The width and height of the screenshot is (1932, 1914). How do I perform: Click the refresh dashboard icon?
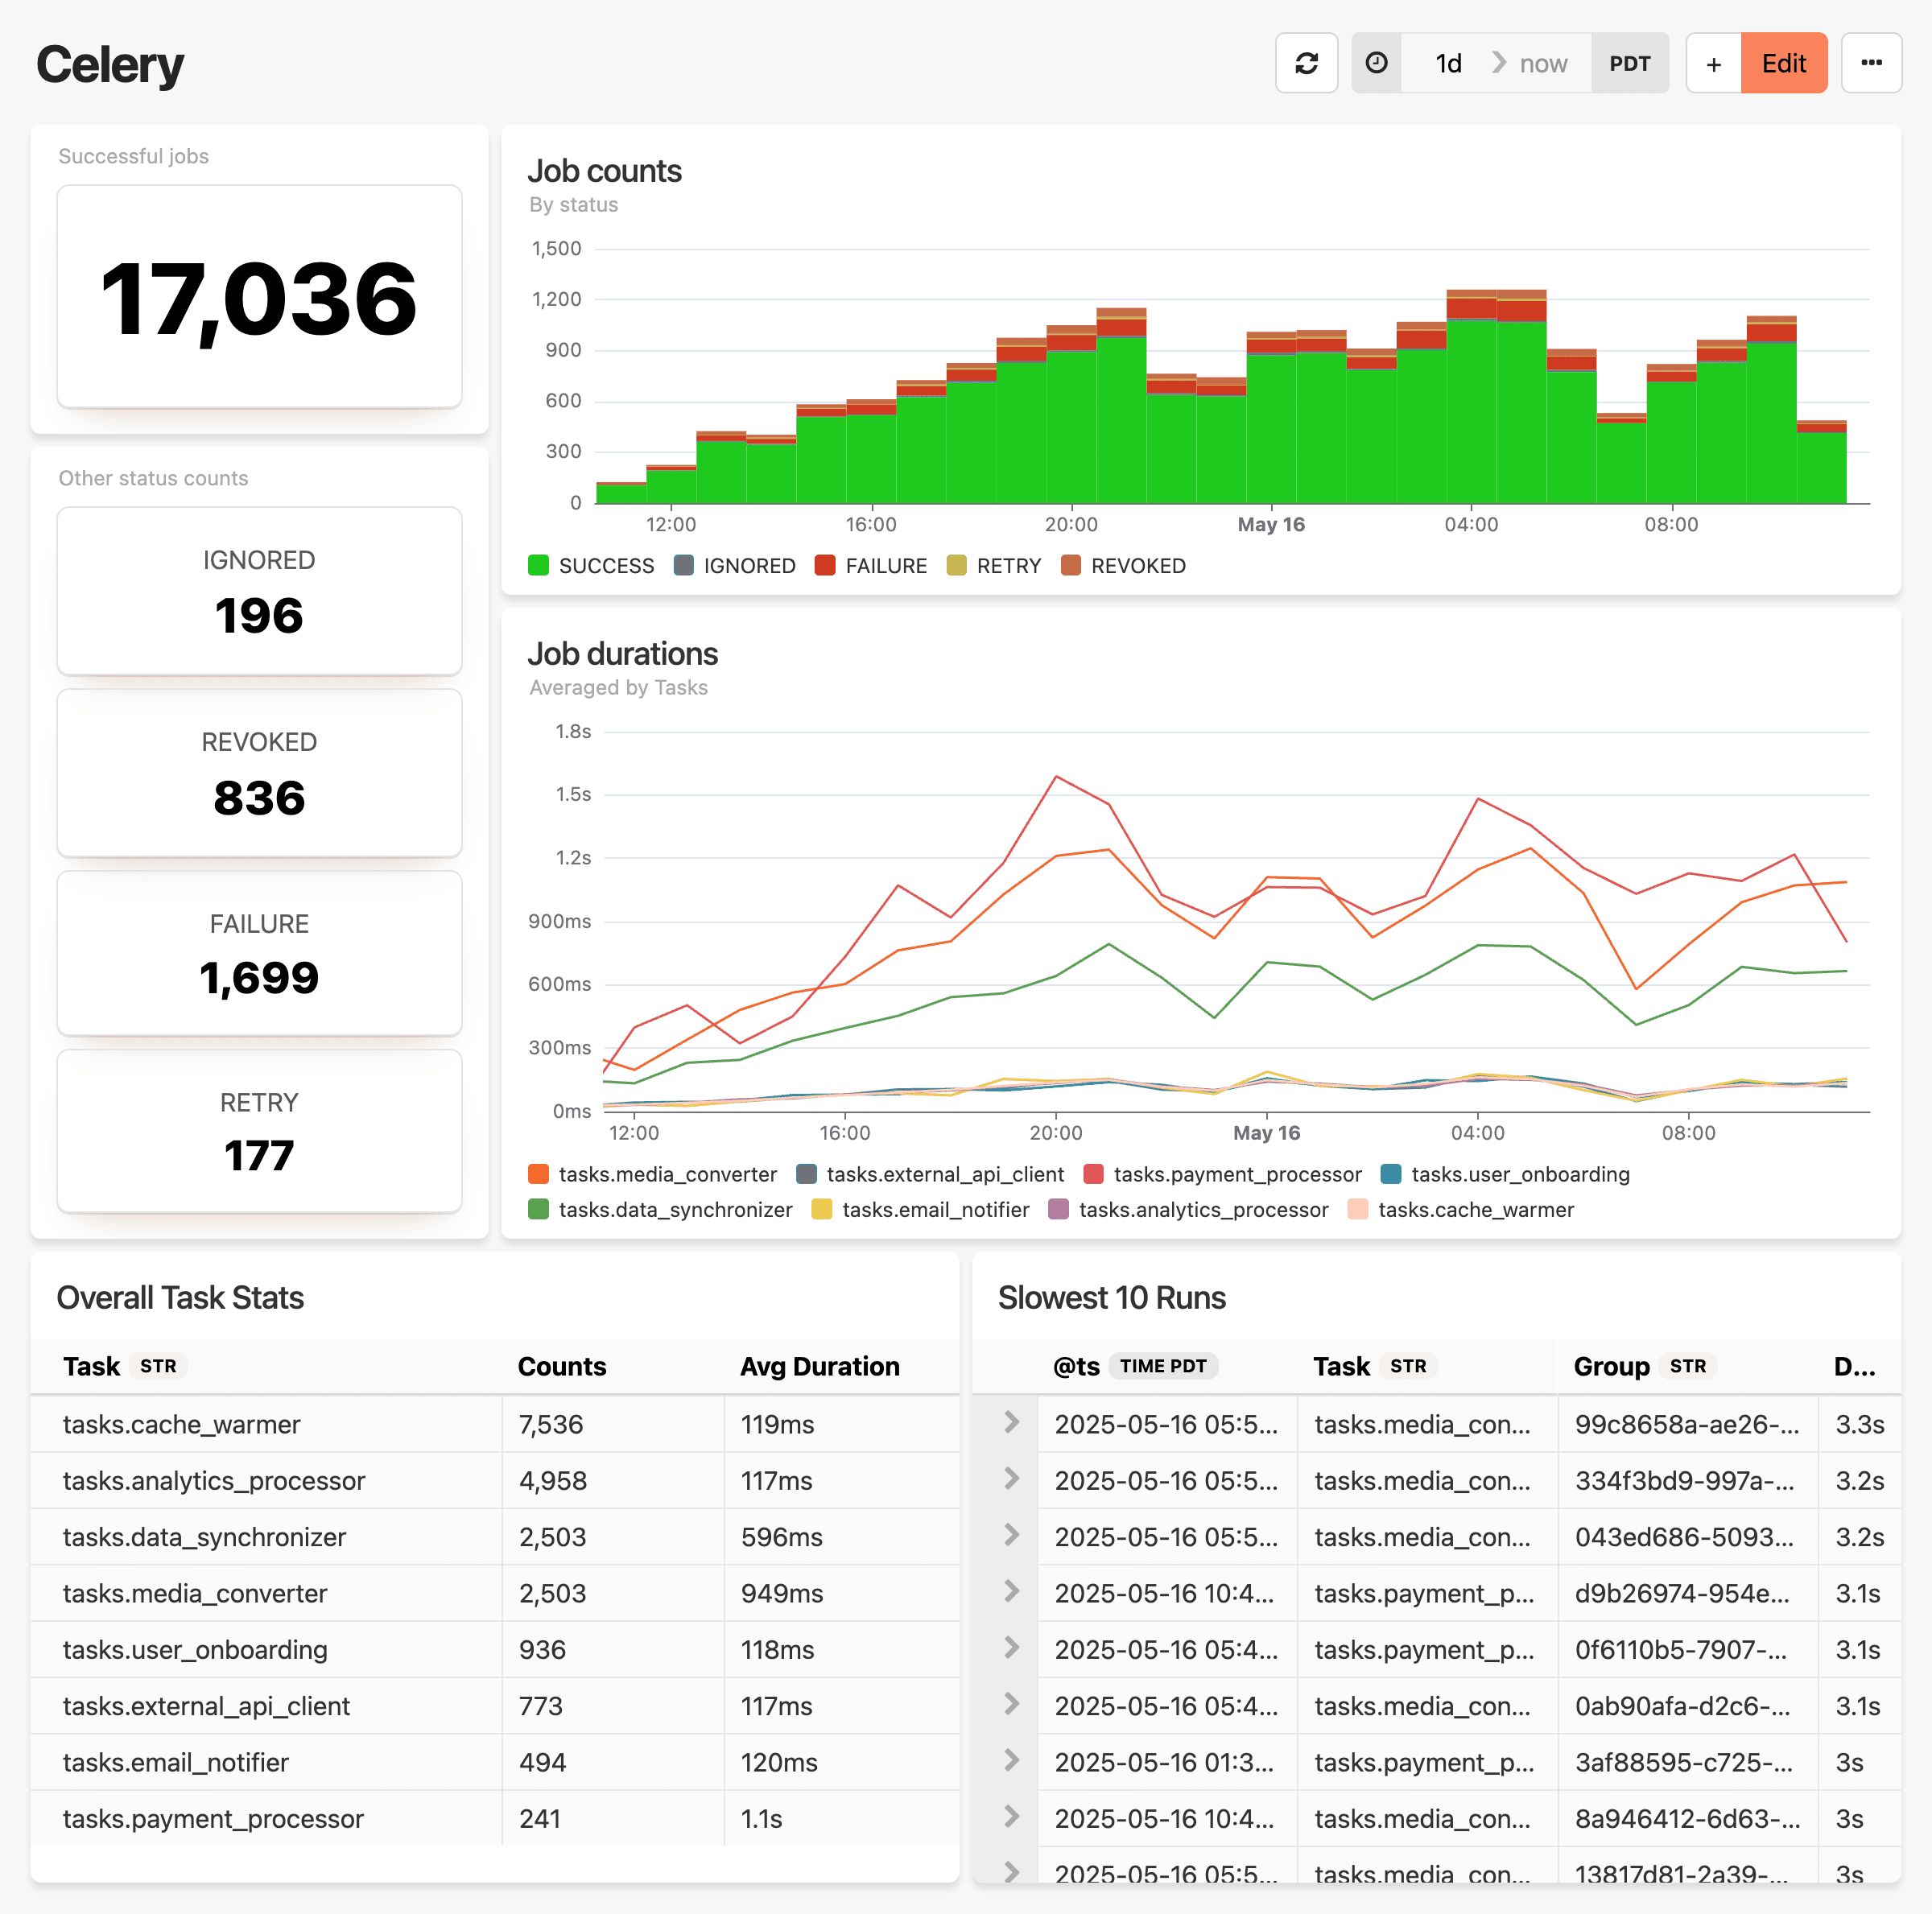pyautogui.click(x=1306, y=63)
